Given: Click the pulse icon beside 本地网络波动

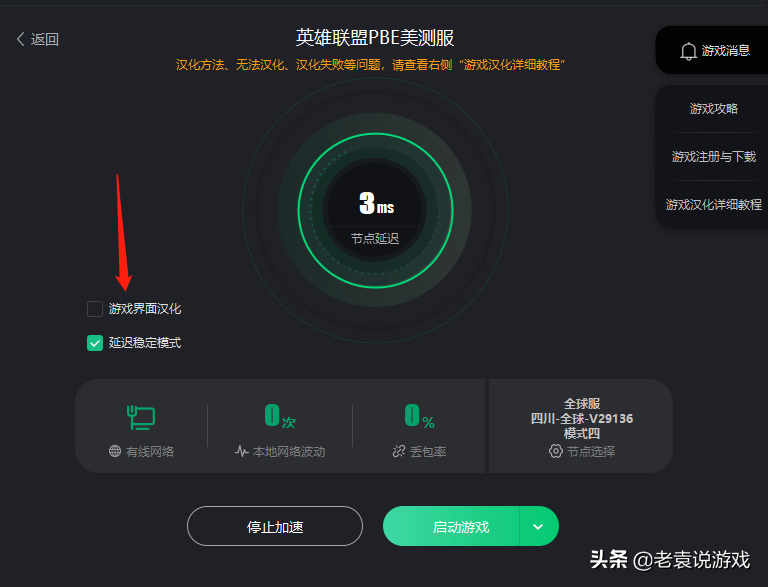Looking at the screenshot, I should [241, 451].
